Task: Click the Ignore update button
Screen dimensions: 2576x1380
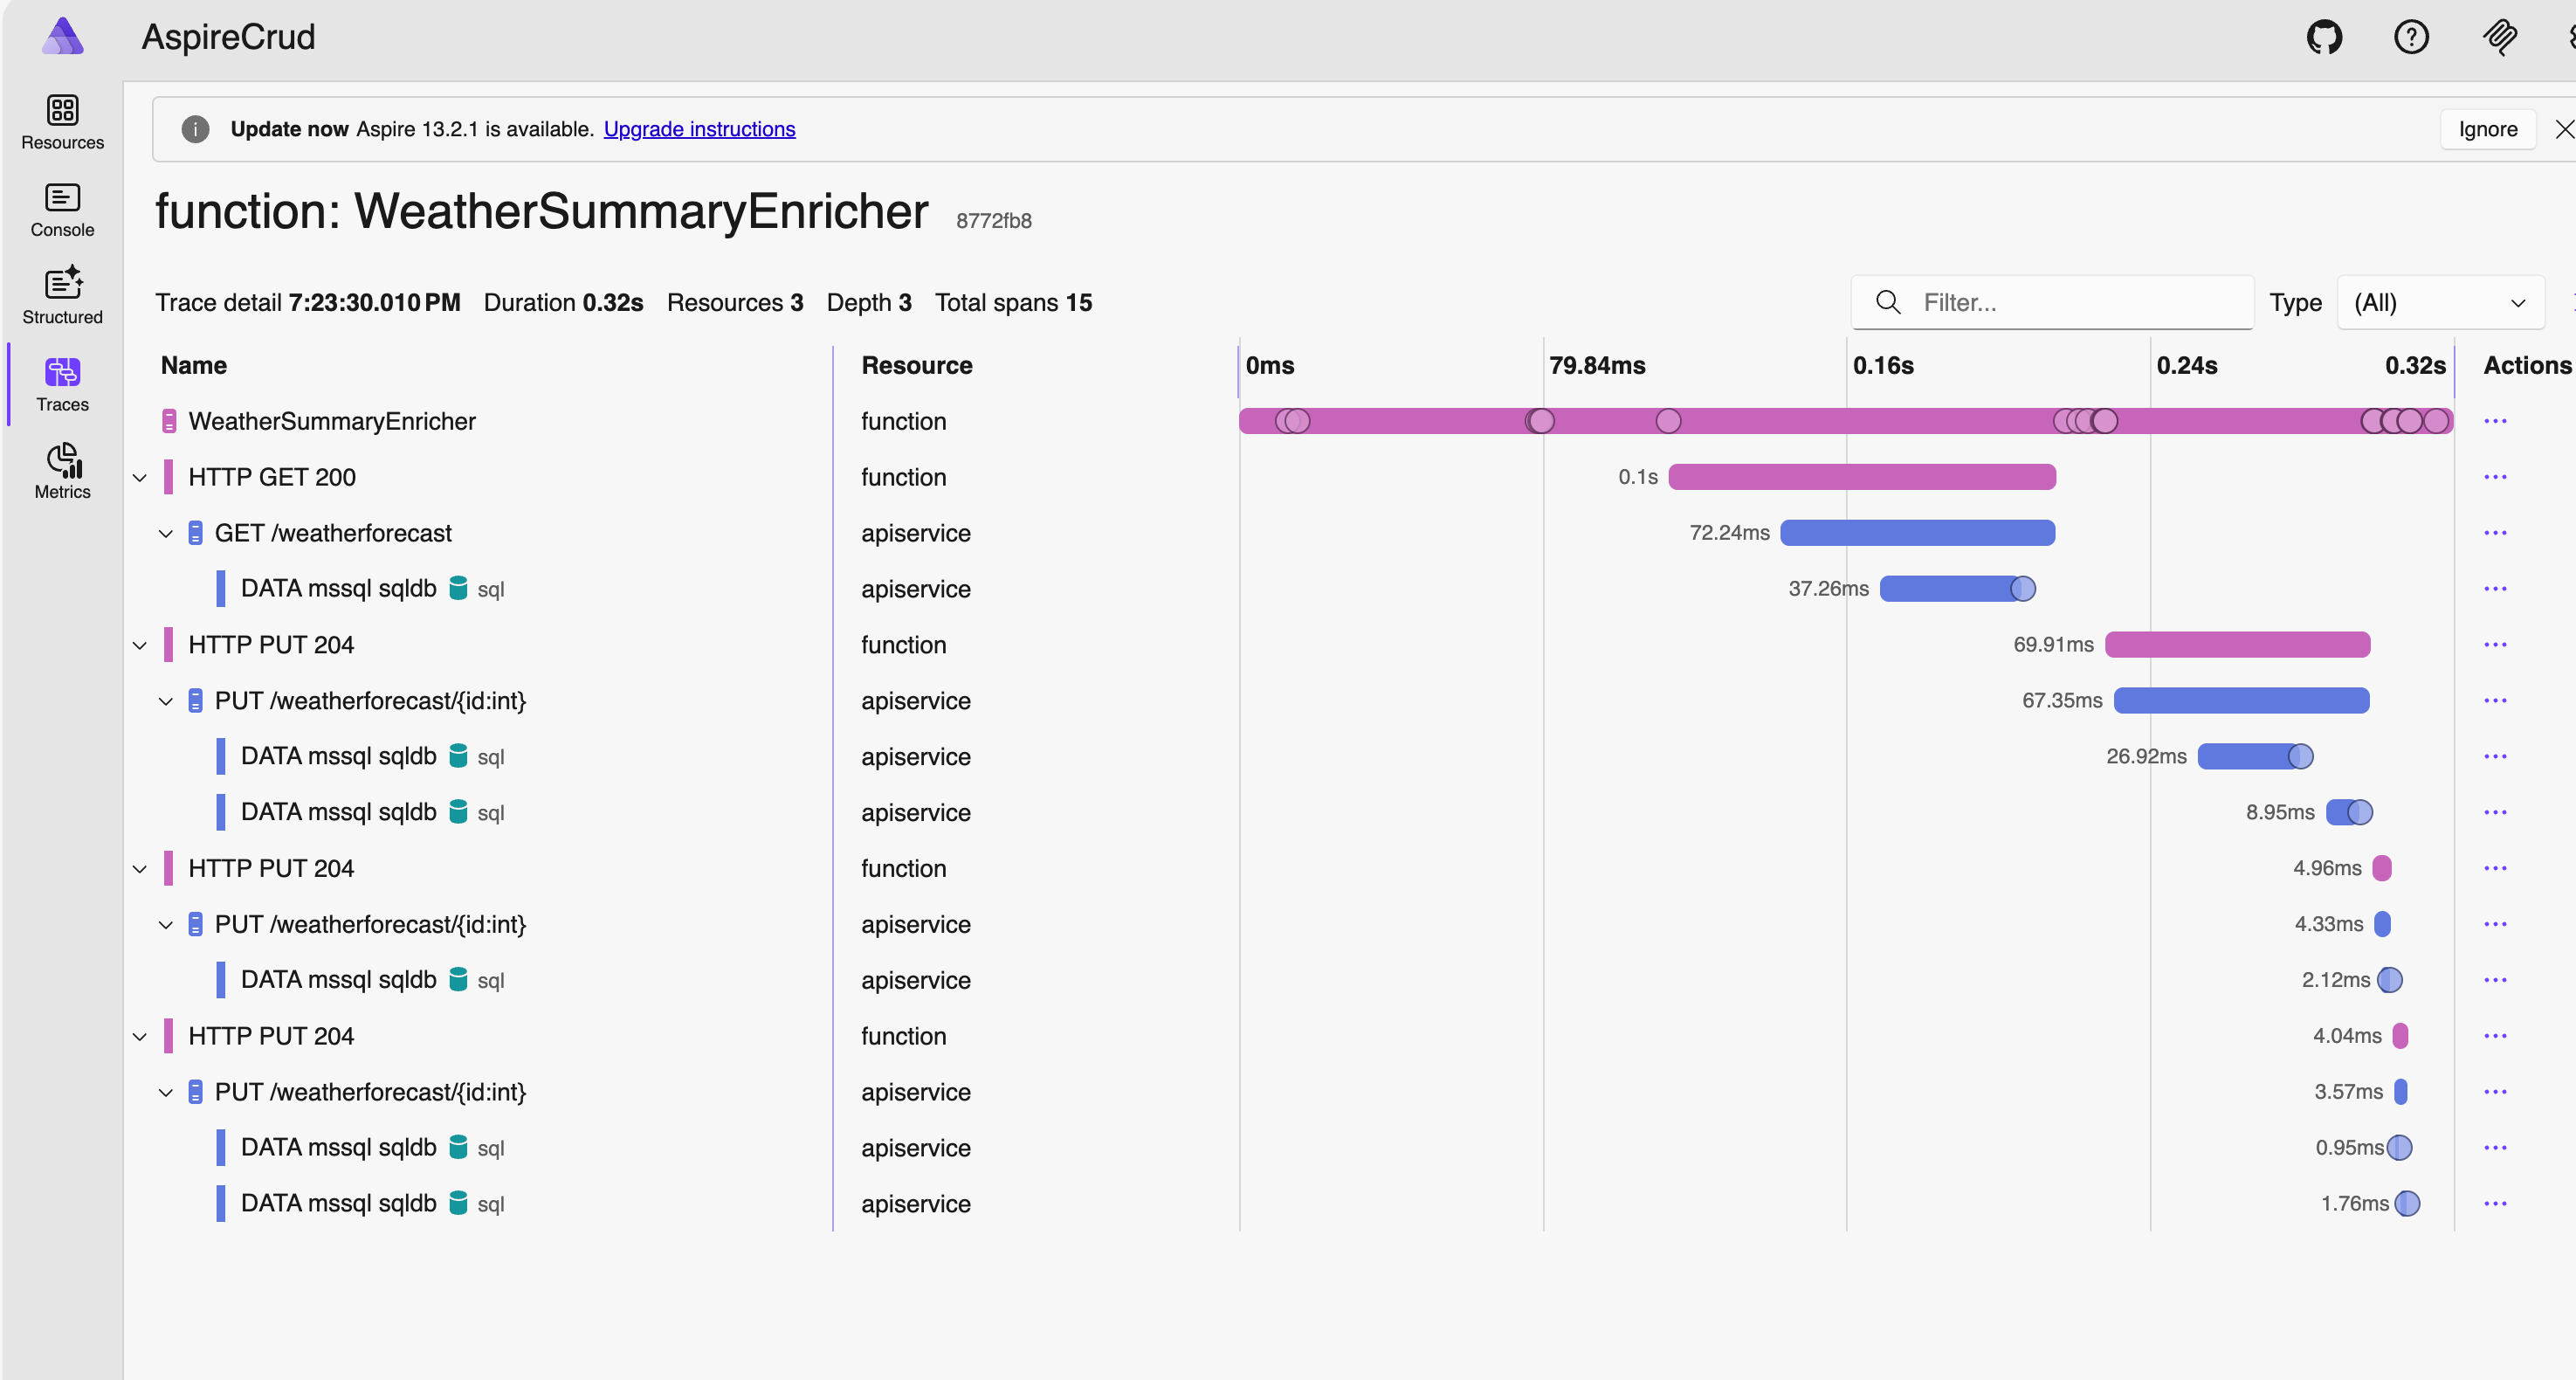Action: pos(2487,129)
